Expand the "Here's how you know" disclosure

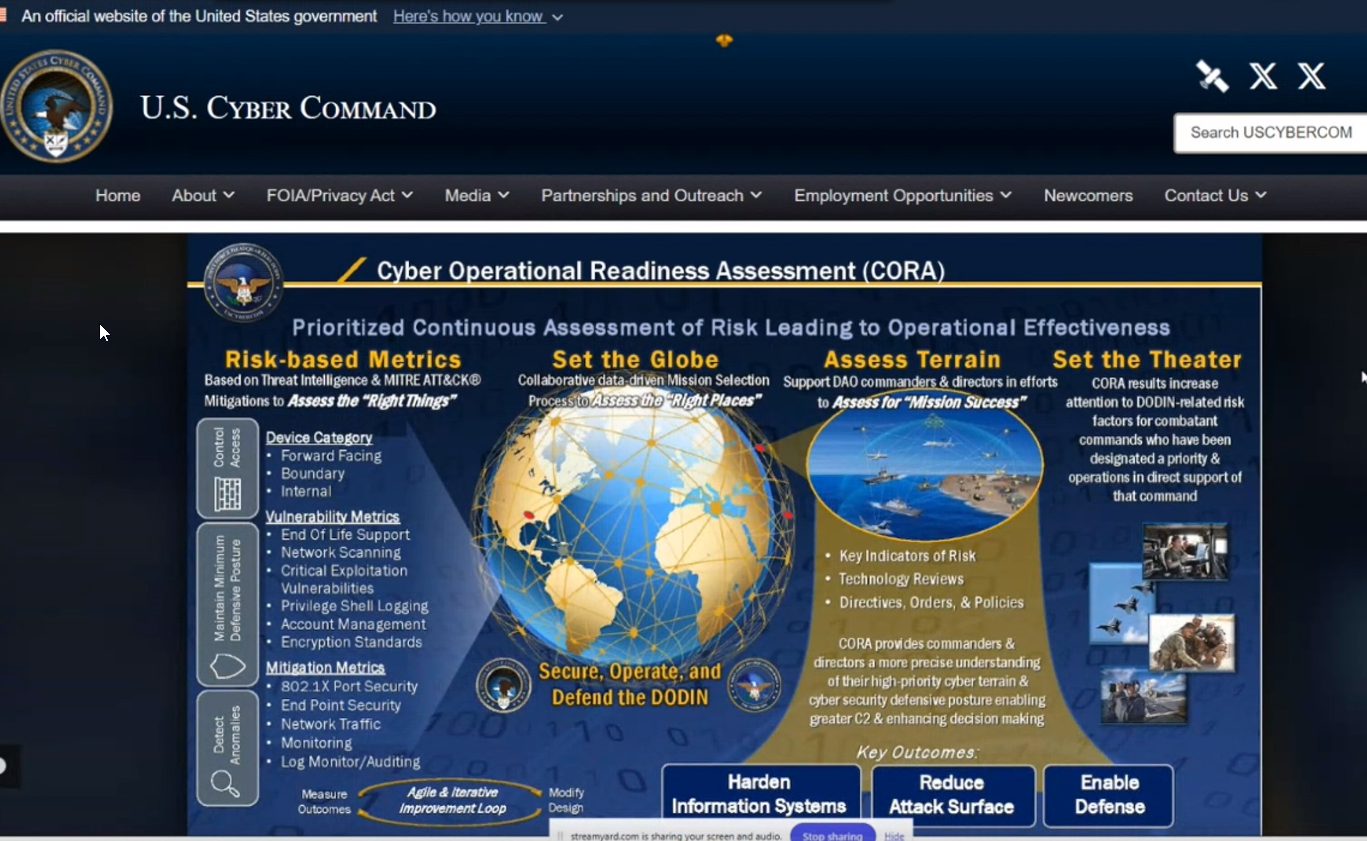pos(477,17)
